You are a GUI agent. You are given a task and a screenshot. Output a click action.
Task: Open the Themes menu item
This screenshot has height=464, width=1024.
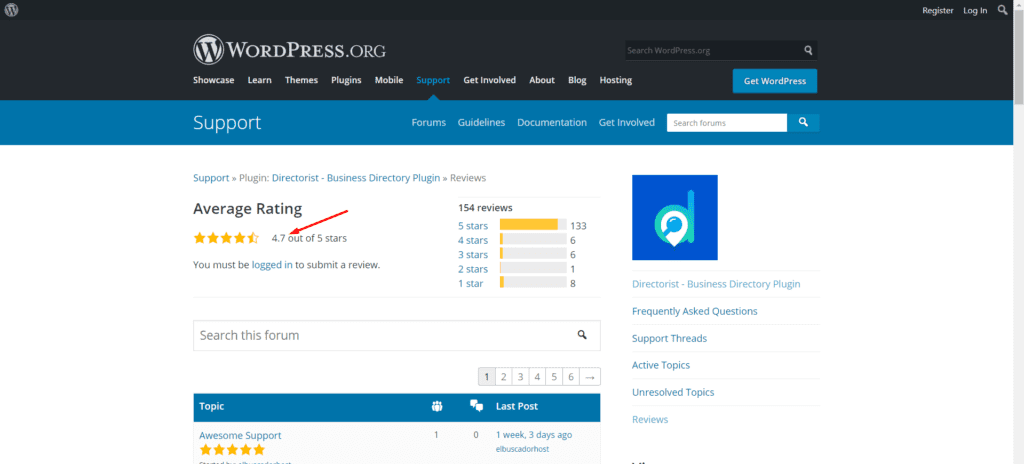[301, 80]
